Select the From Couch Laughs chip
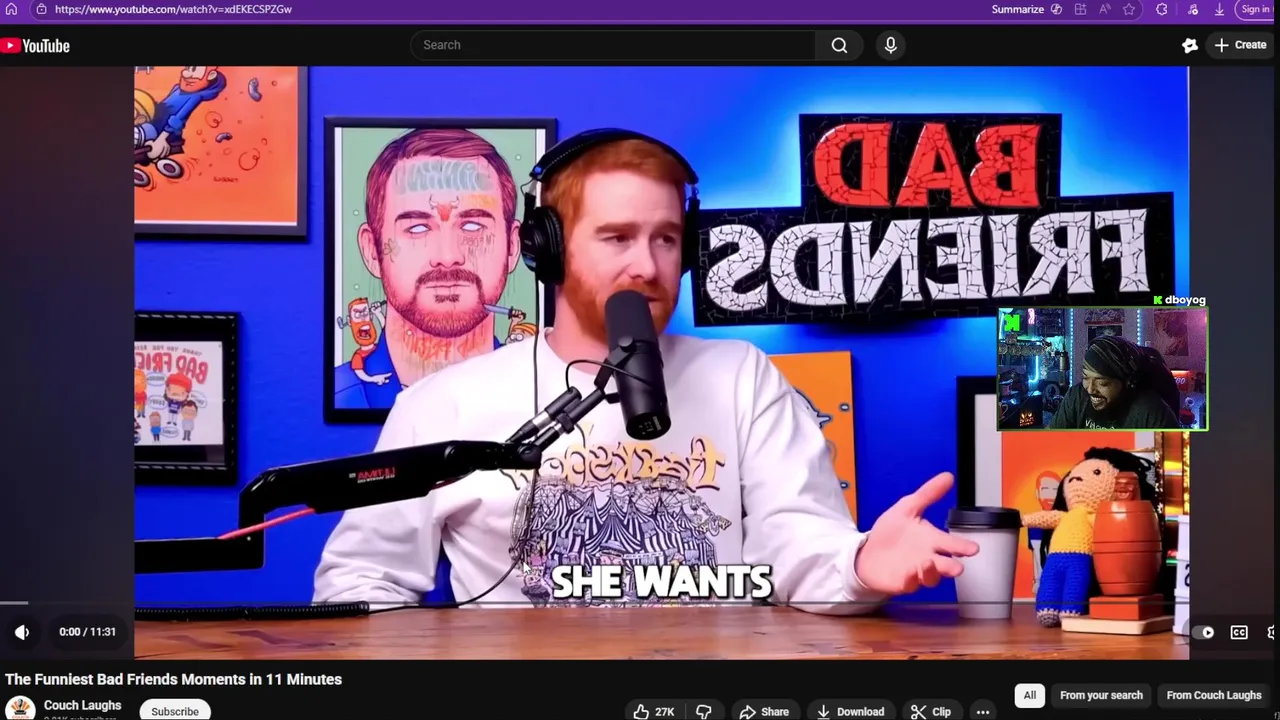This screenshot has height=720, width=1280. click(x=1214, y=695)
